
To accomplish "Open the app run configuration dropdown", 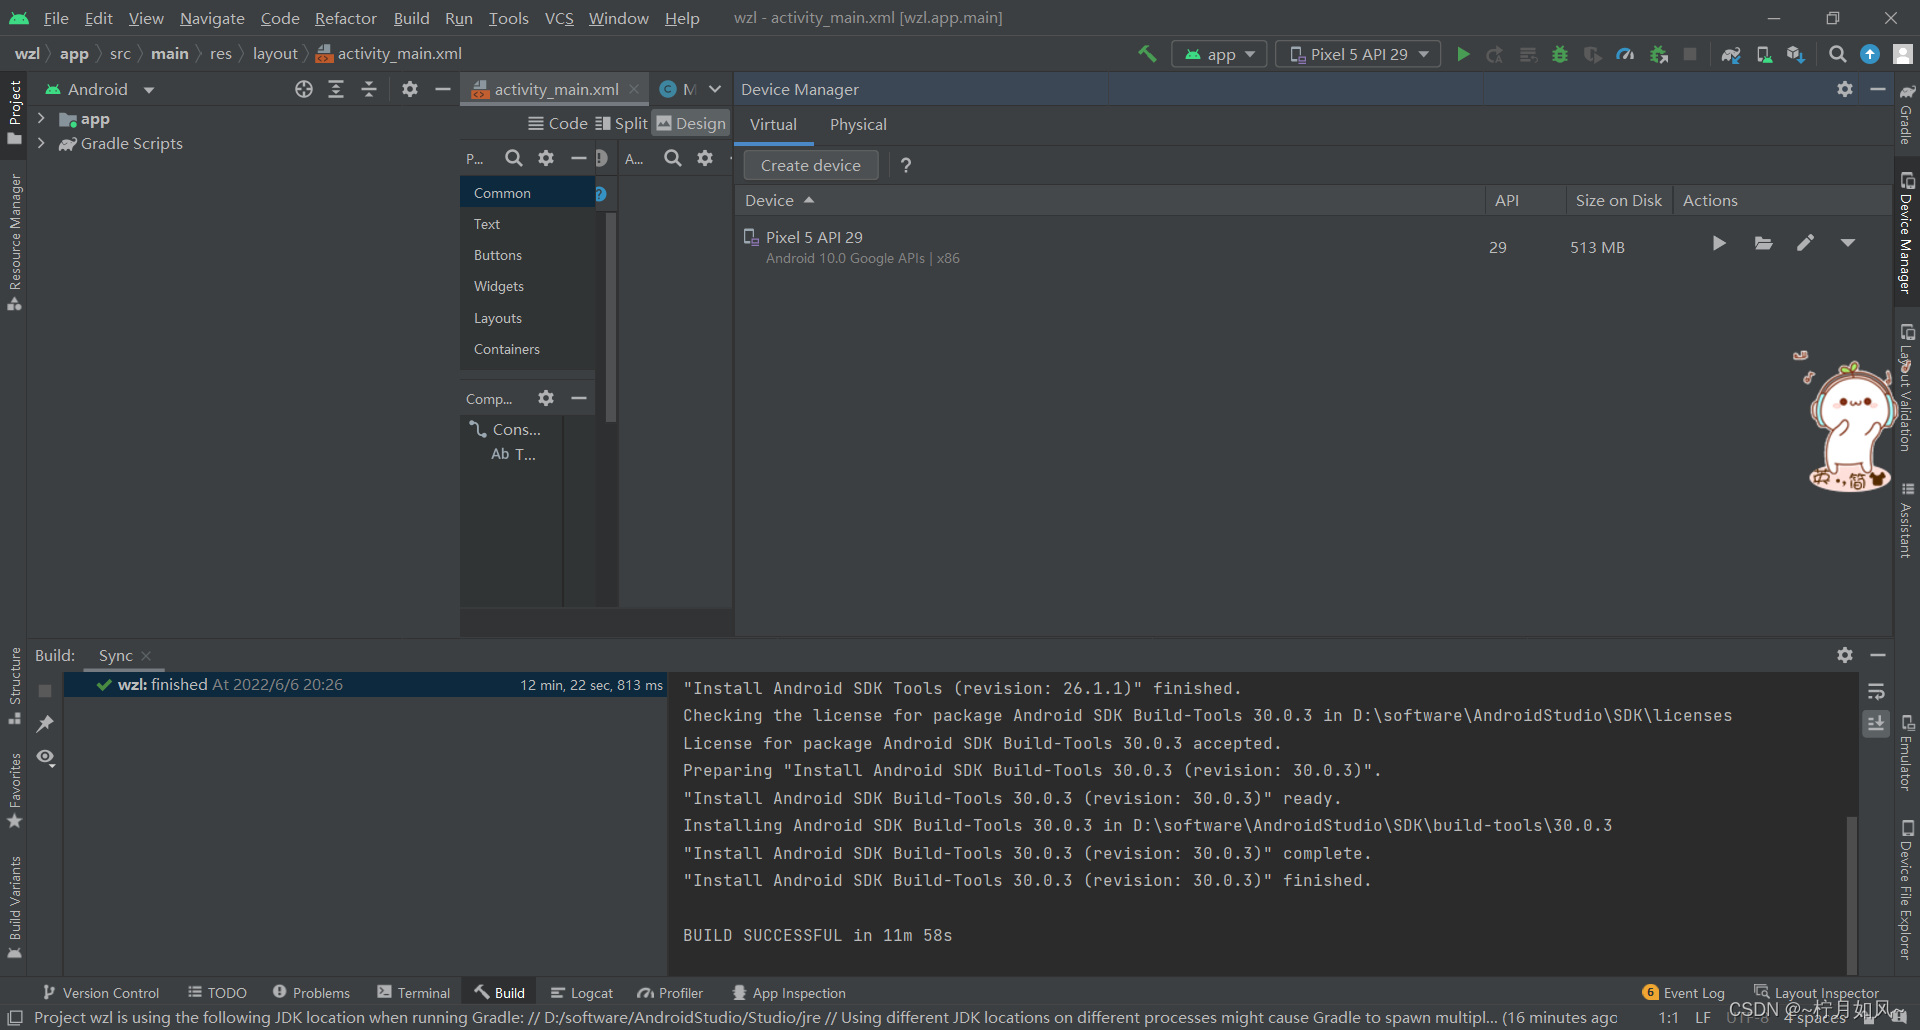I will coord(1220,54).
